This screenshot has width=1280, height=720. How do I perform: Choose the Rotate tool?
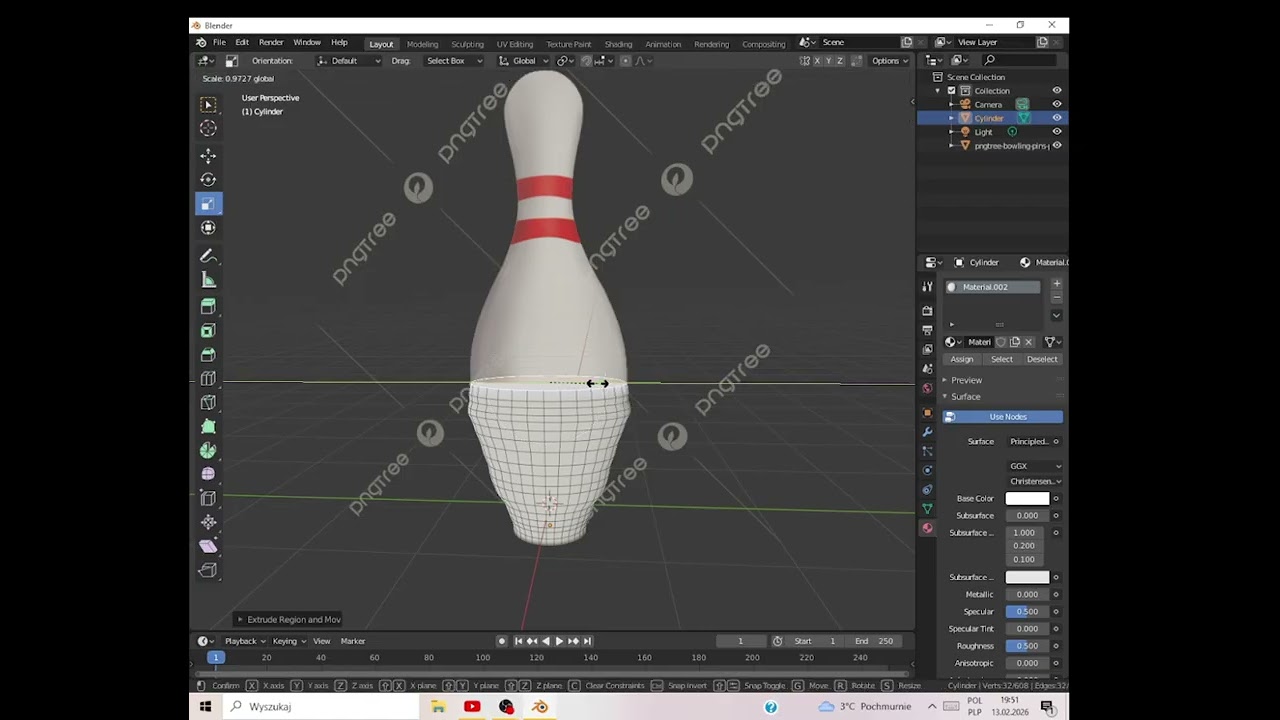(x=208, y=180)
